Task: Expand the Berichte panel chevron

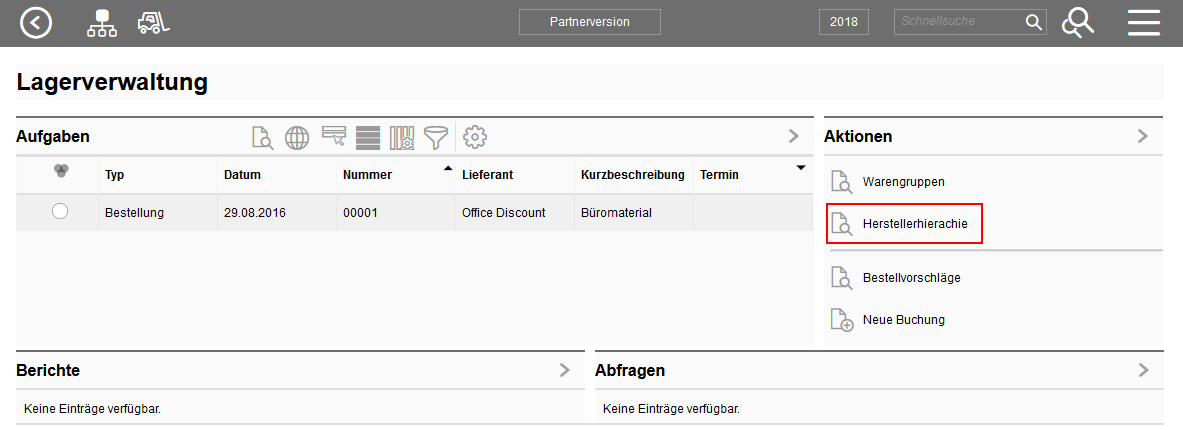Action: click(x=565, y=370)
